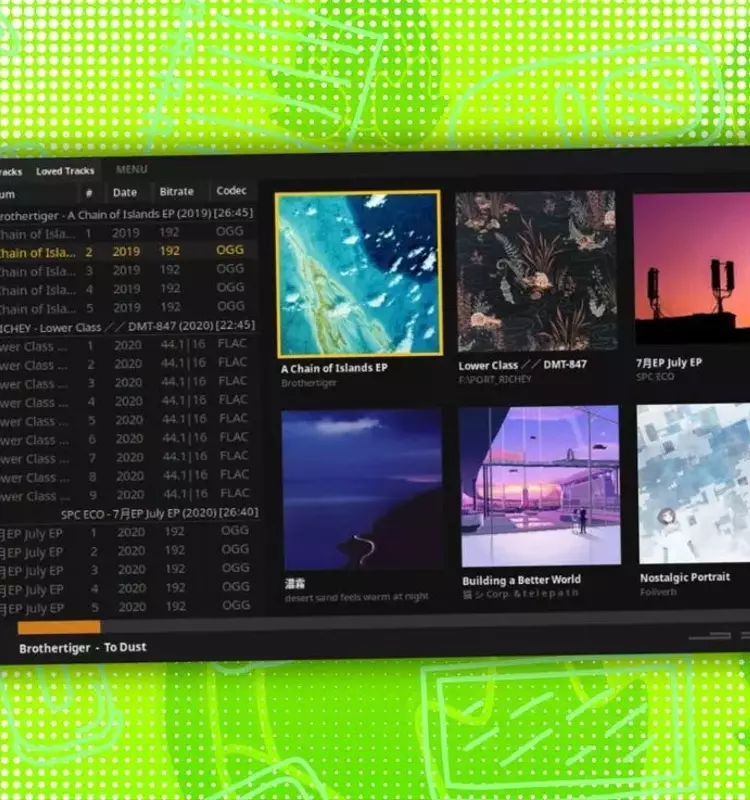750x800 pixels.
Task: Switch to the Loved Tracks tab
Action: pyautogui.click(x=65, y=171)
